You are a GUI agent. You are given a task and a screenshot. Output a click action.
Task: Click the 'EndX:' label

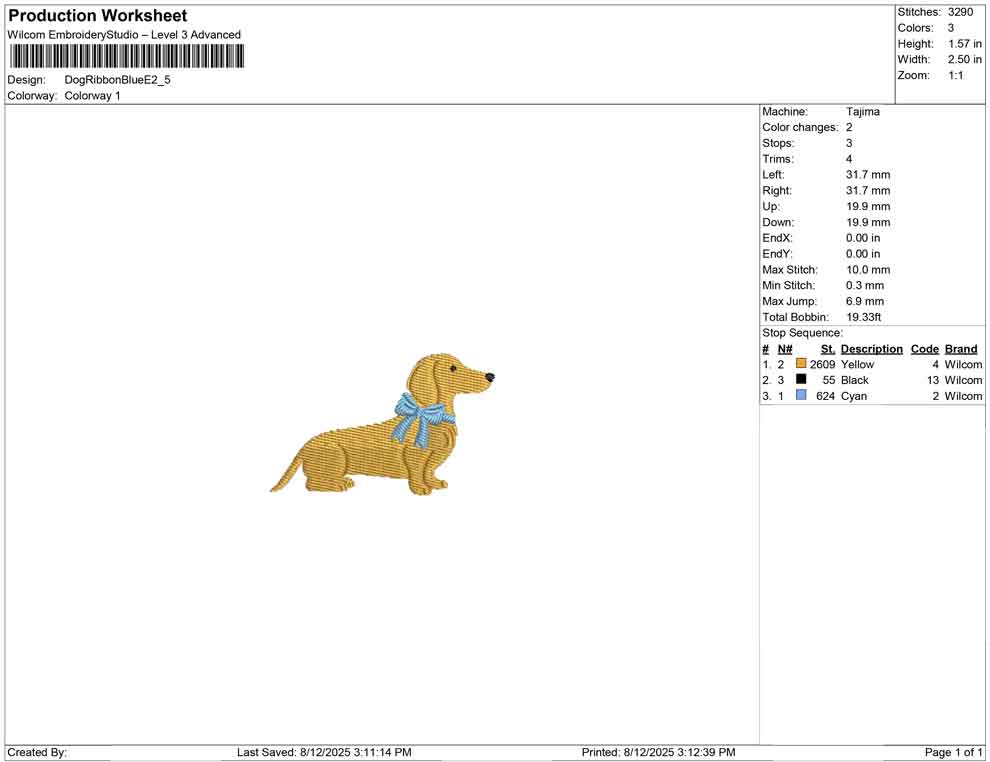point(777,238)
